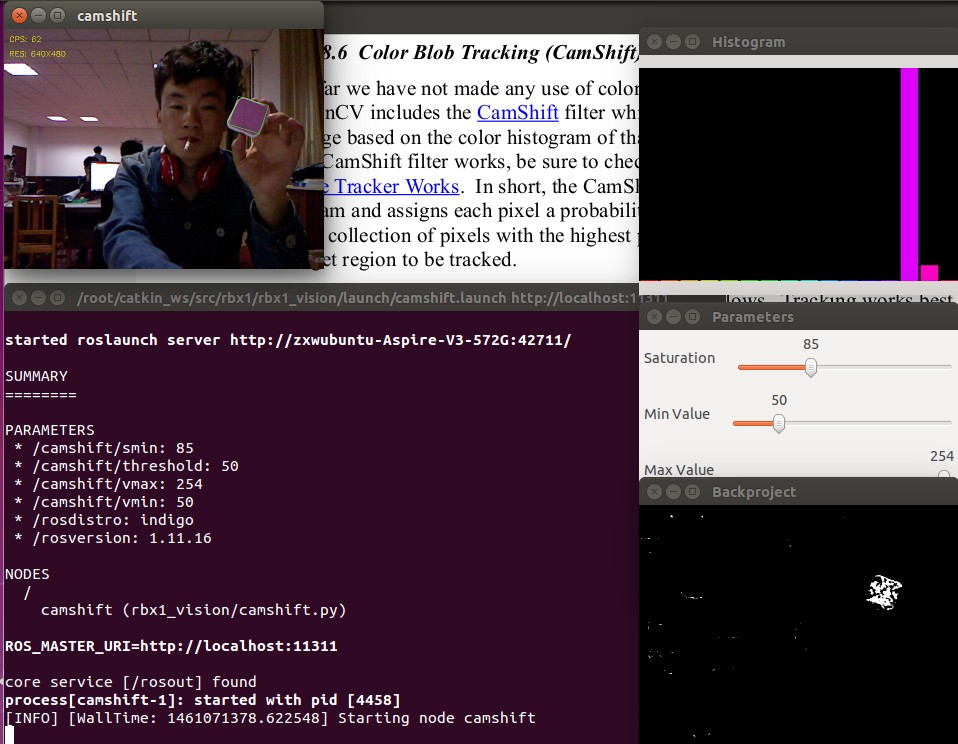Close the Parameters window

[x=654, y=316]
